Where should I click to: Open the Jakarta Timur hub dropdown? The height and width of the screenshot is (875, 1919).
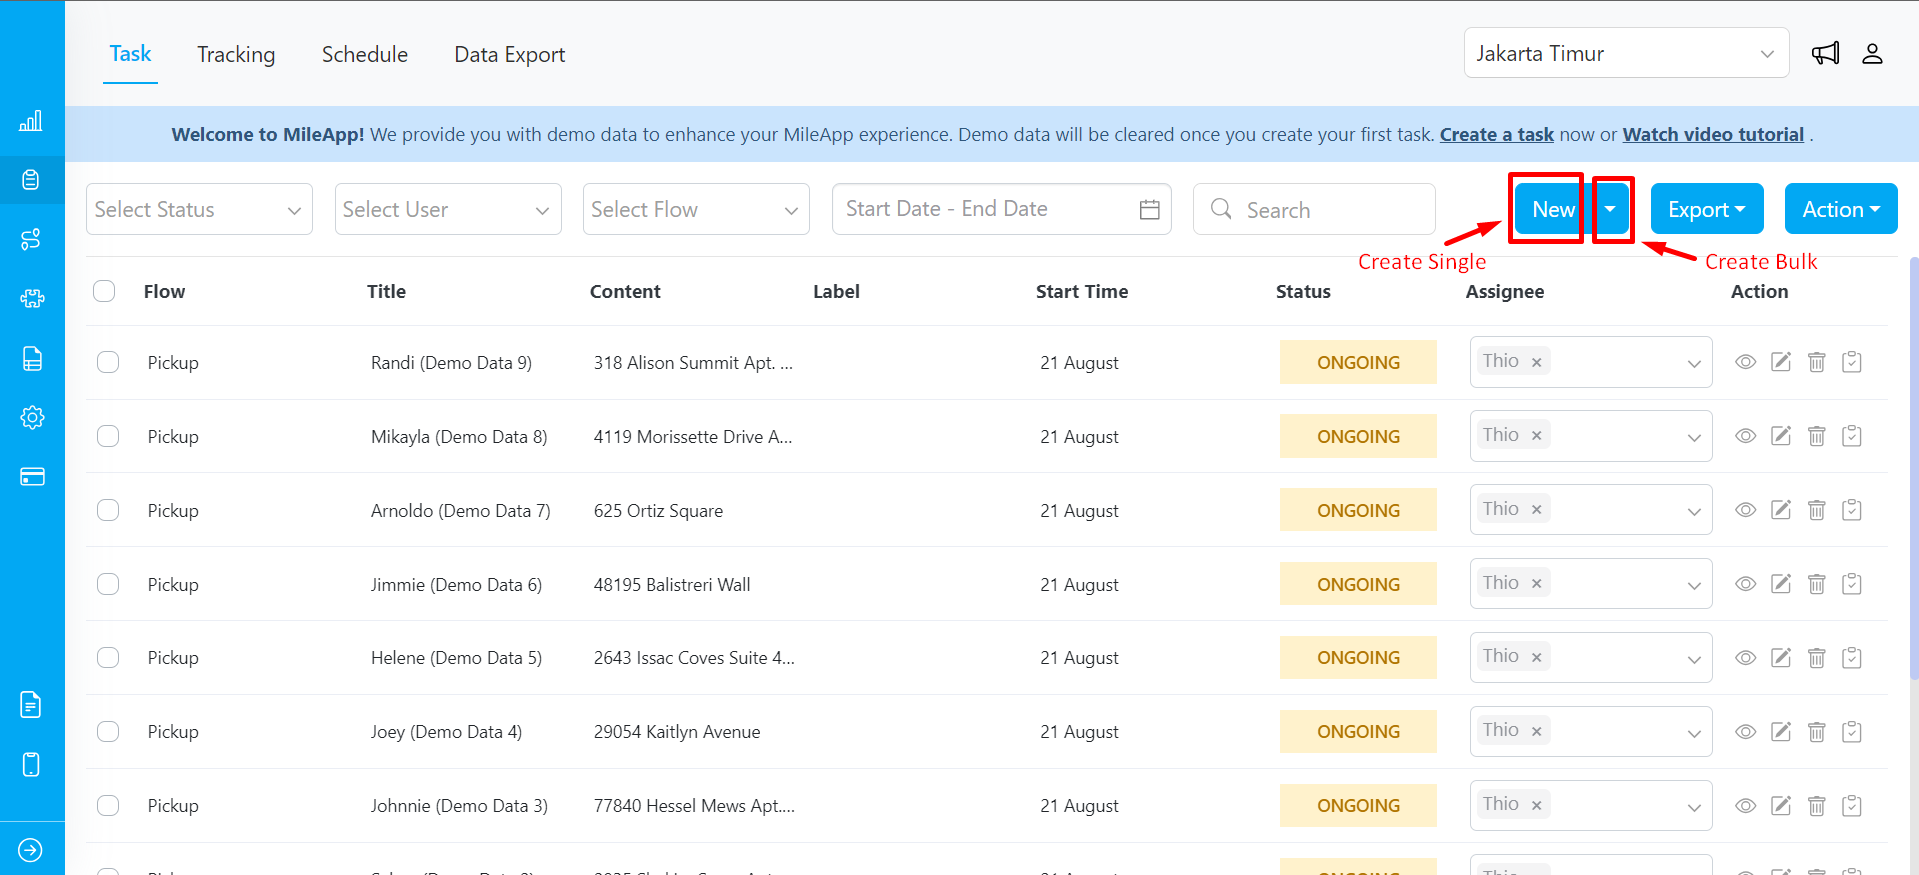pos(1627,53)
